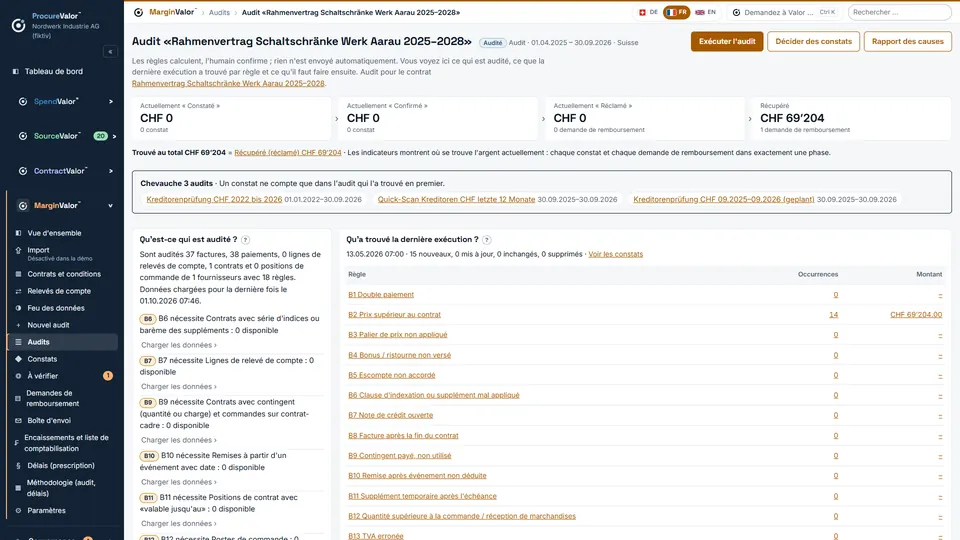
Task: Expand the SpendValor module
Action: tap(111, 102)
